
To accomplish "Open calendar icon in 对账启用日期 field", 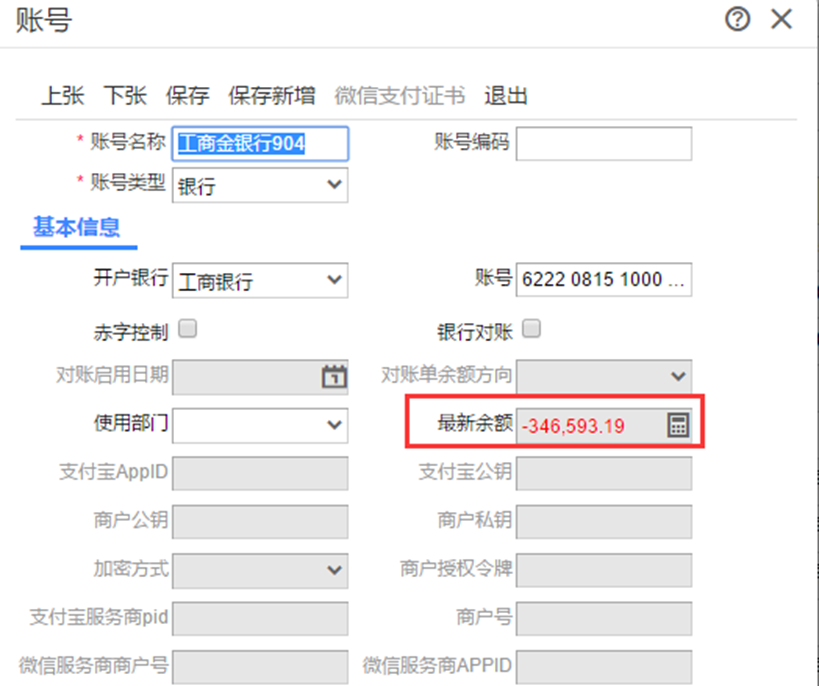I will (334, 376).
